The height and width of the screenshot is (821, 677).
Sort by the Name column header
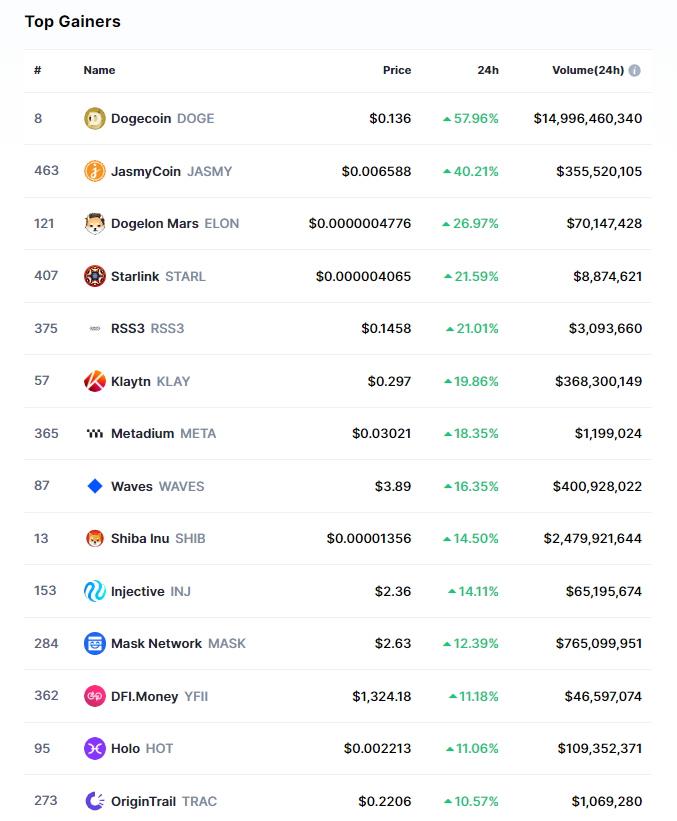[x=99, y=70]
